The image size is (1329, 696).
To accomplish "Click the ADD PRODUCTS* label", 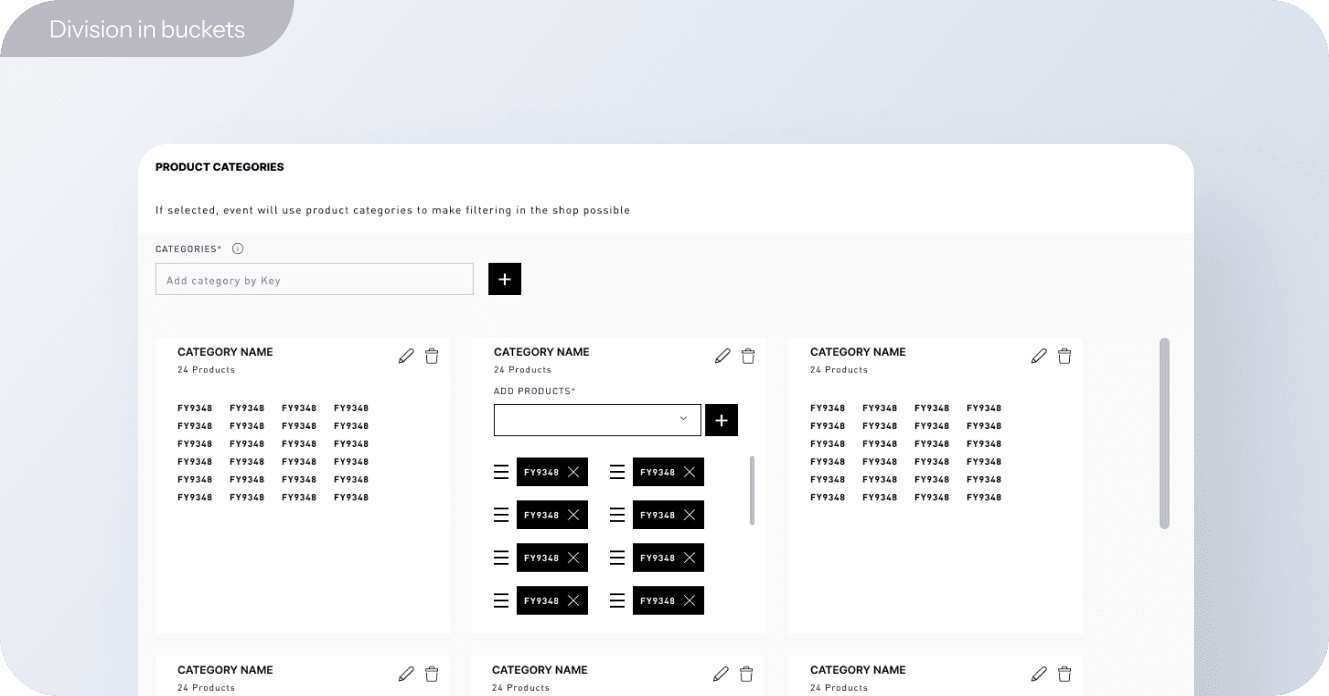I will [535, 391].
